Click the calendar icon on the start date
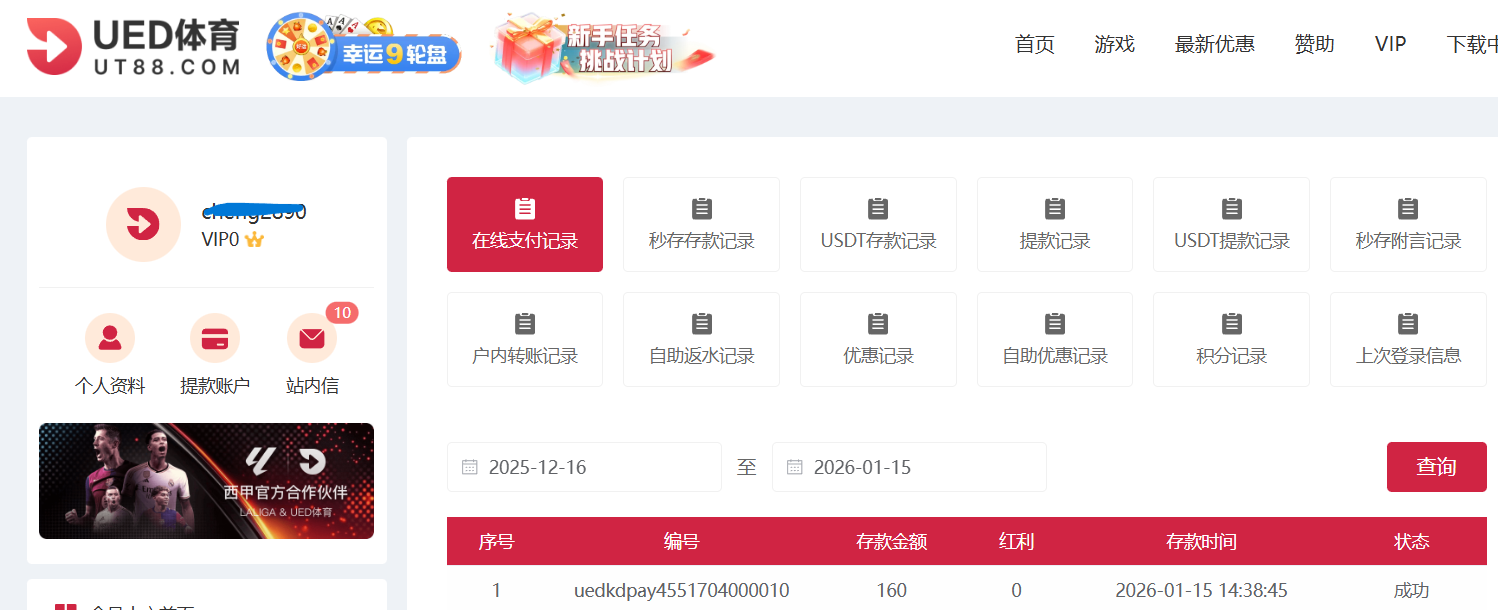The image size is (1498, 610). [x=468, y=466]
